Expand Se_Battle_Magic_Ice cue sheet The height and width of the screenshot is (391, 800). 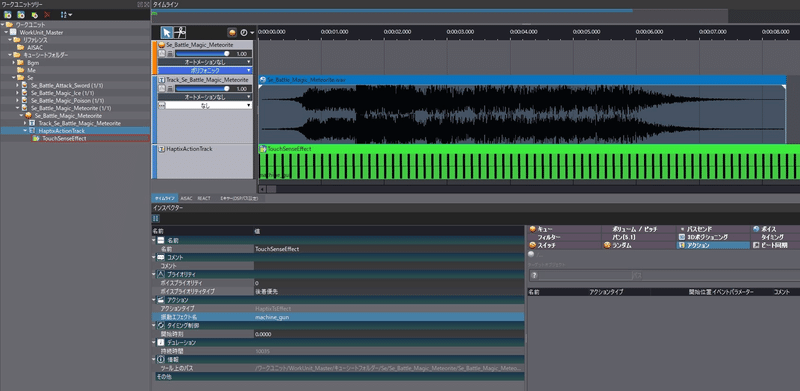pos(17,93)
